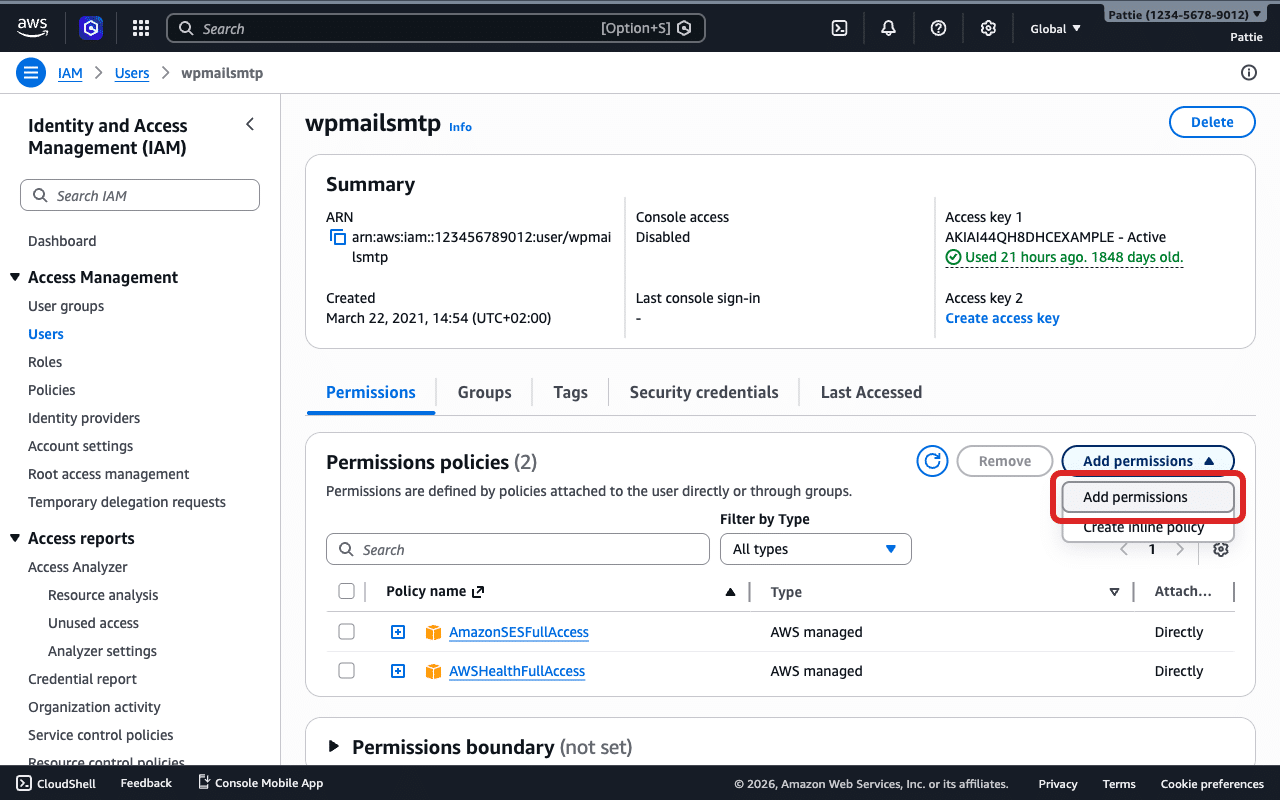Open the settings gear in top bar
Image resolution: width=1280 pixels, height=800 pixels.
(x=988, y=28)
